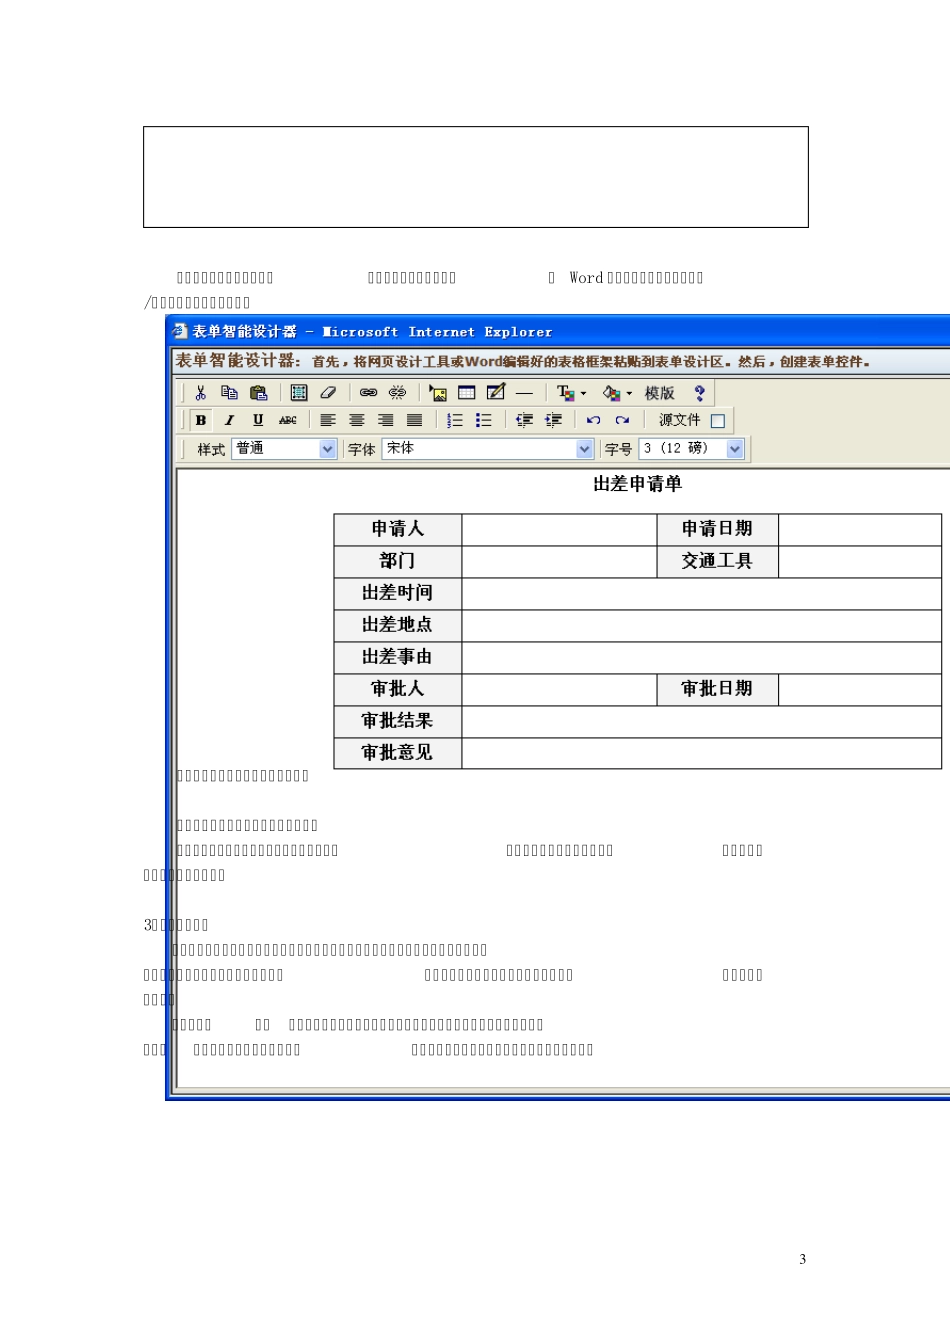Viewport: 950px width, 1344px height.
Task: Align text right
Action: point(386,420)
